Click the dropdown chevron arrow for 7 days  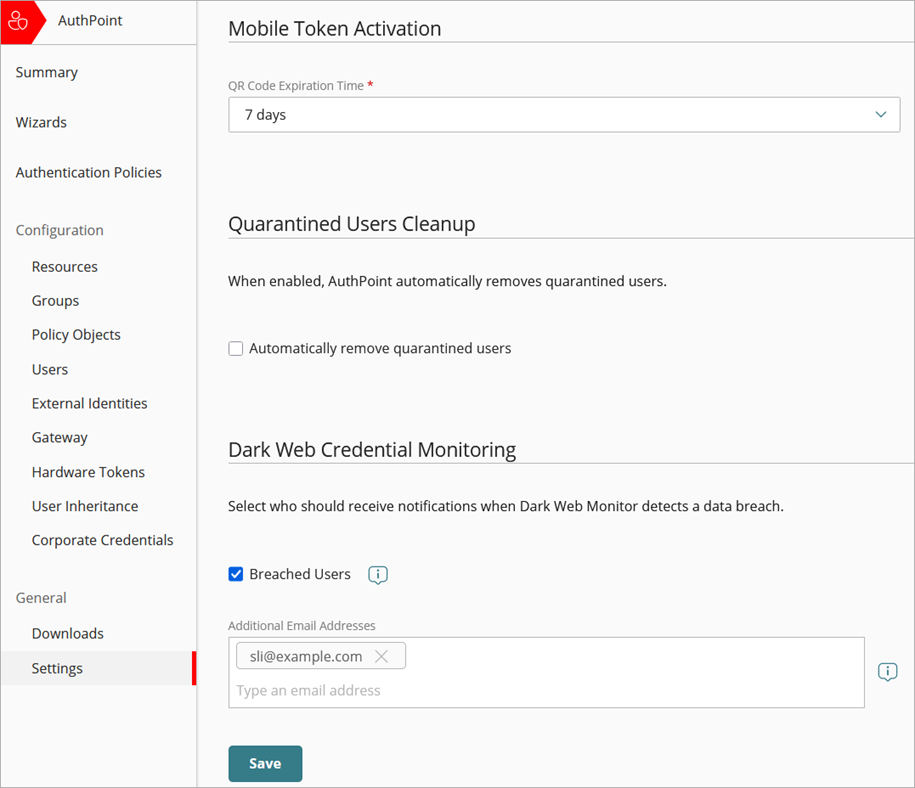click(x=880, y=115)
